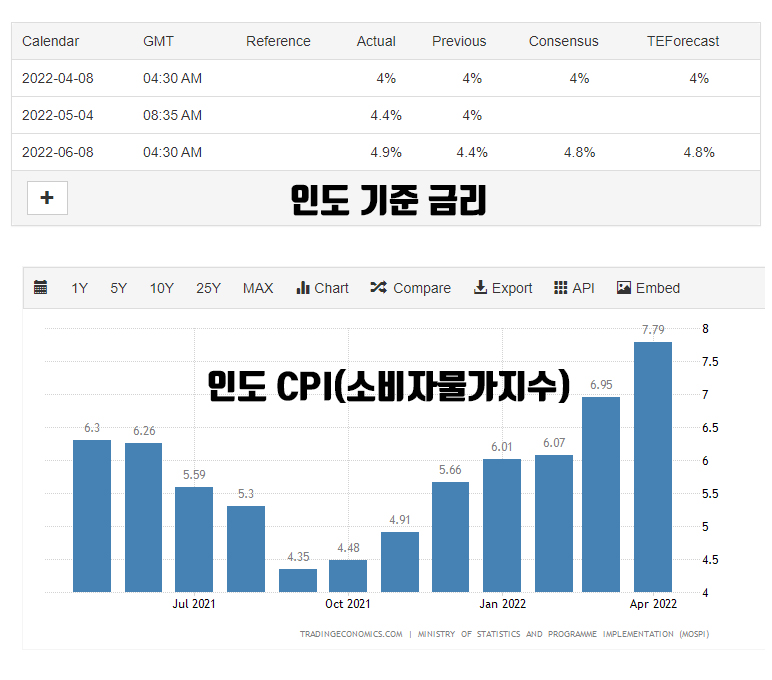The image size is (772, 680).
Task: Select the 25Y time range
Action: point(208,288)
